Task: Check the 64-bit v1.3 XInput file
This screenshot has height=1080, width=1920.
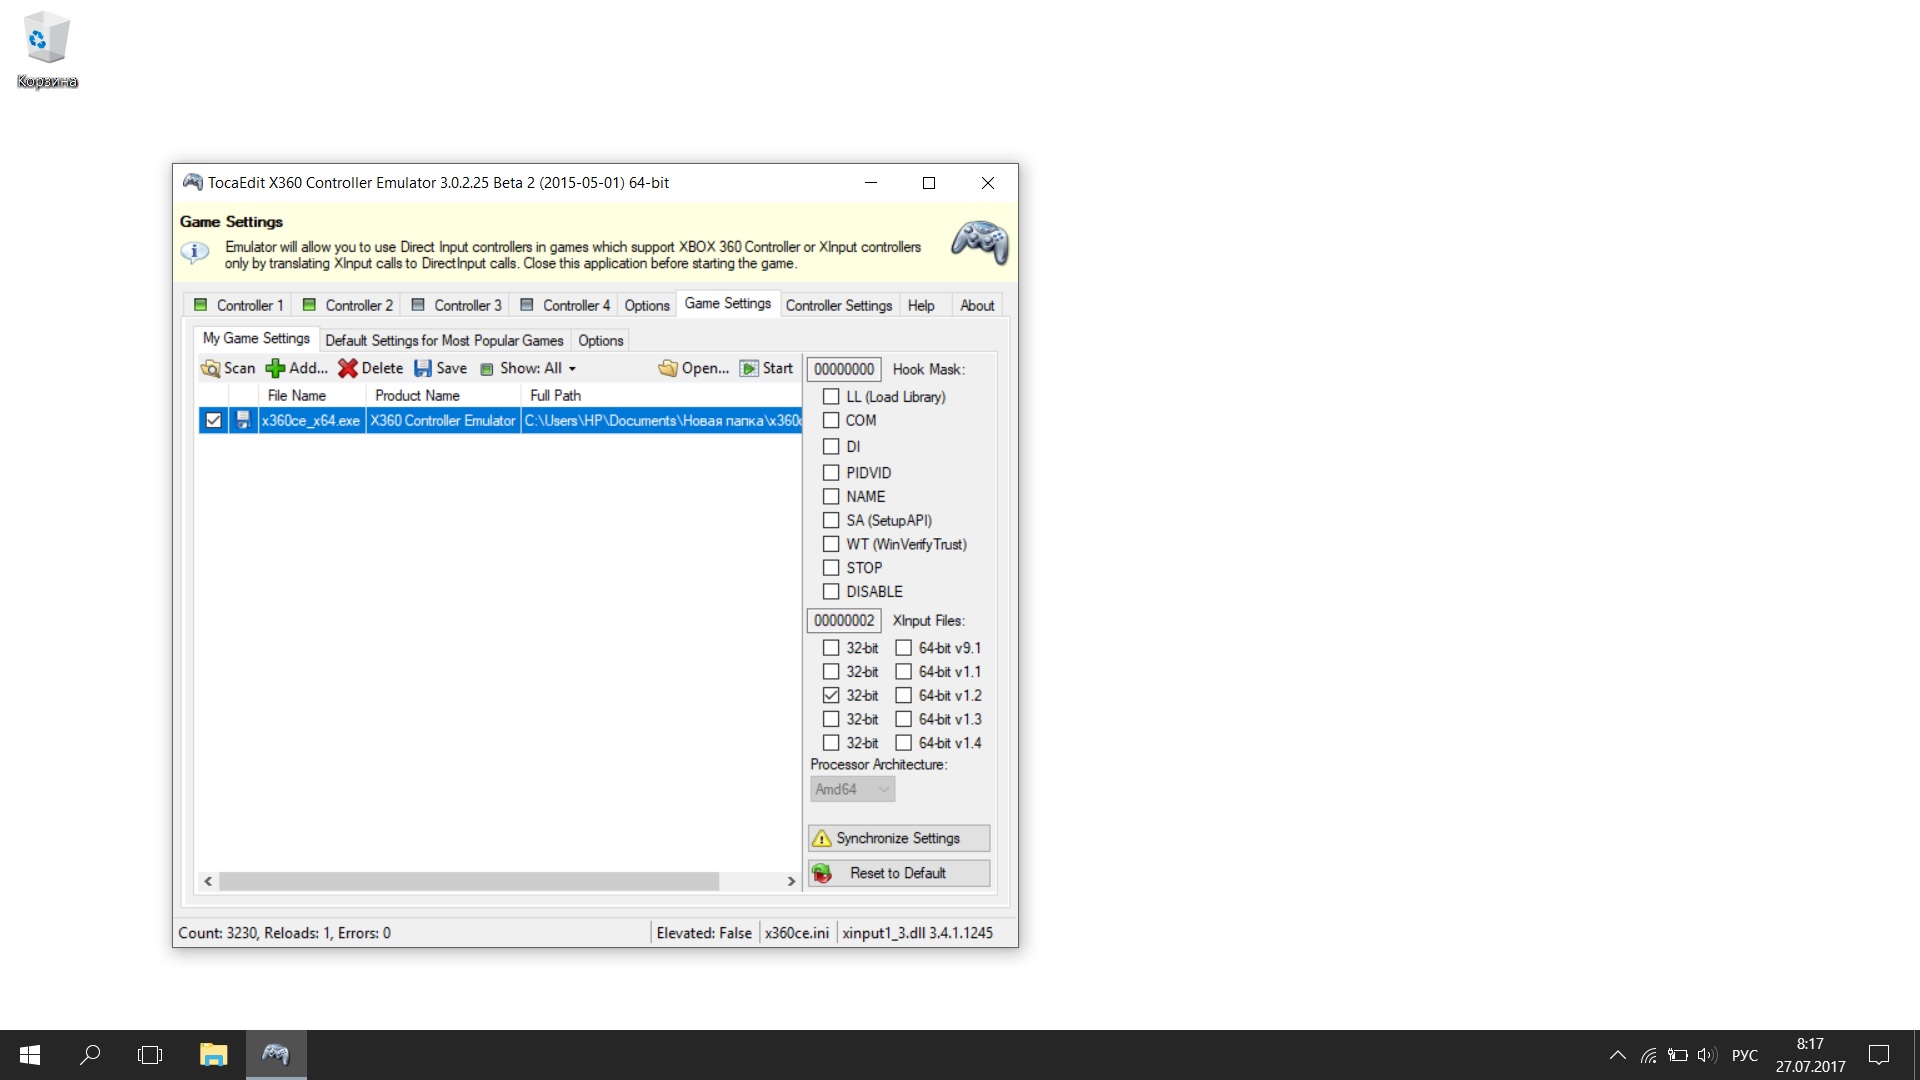Action: (903, 719)
